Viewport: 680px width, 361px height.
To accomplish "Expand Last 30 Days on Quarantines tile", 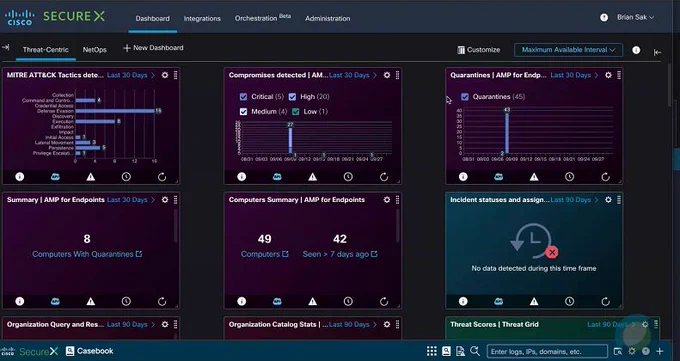I will point(574,75).
